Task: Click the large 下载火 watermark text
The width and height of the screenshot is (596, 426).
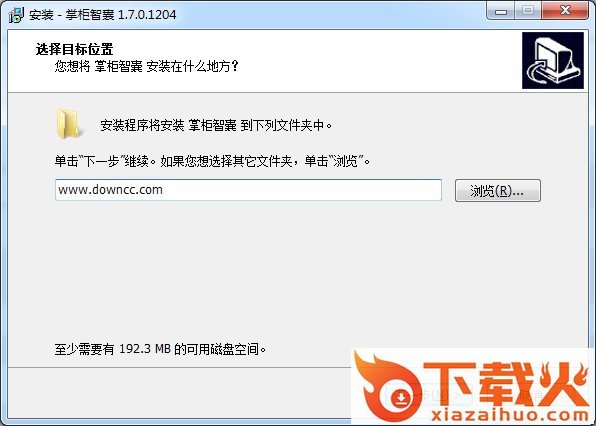Action: click(507, 384)
